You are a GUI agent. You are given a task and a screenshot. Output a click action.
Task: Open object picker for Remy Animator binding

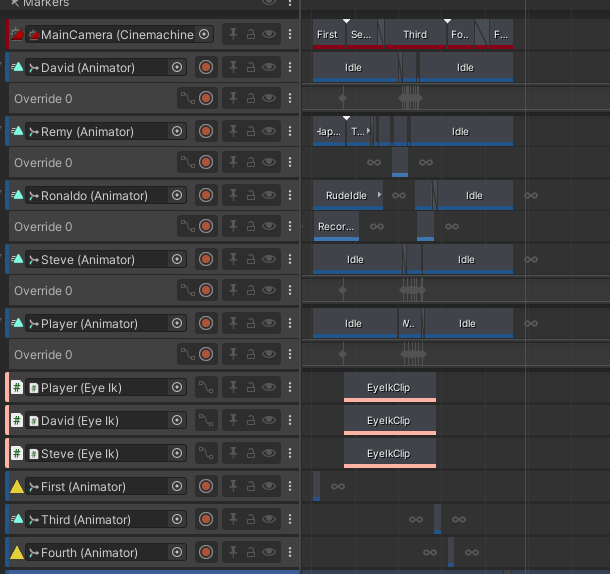pos(177,131)
